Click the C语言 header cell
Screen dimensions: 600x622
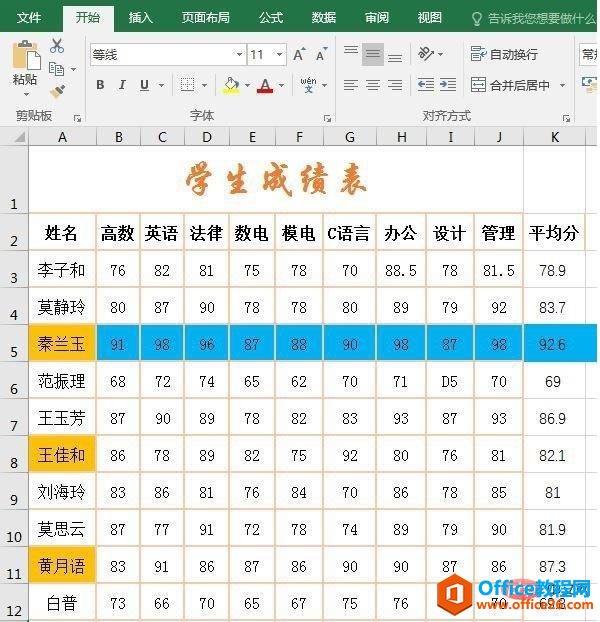coord(349,232)
